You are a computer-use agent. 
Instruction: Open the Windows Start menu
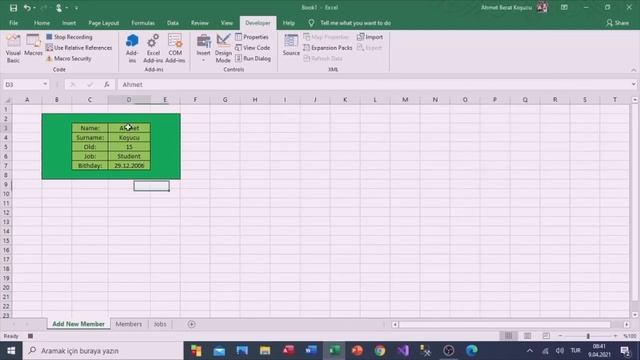pyautogui.click(x=11, y=351)
